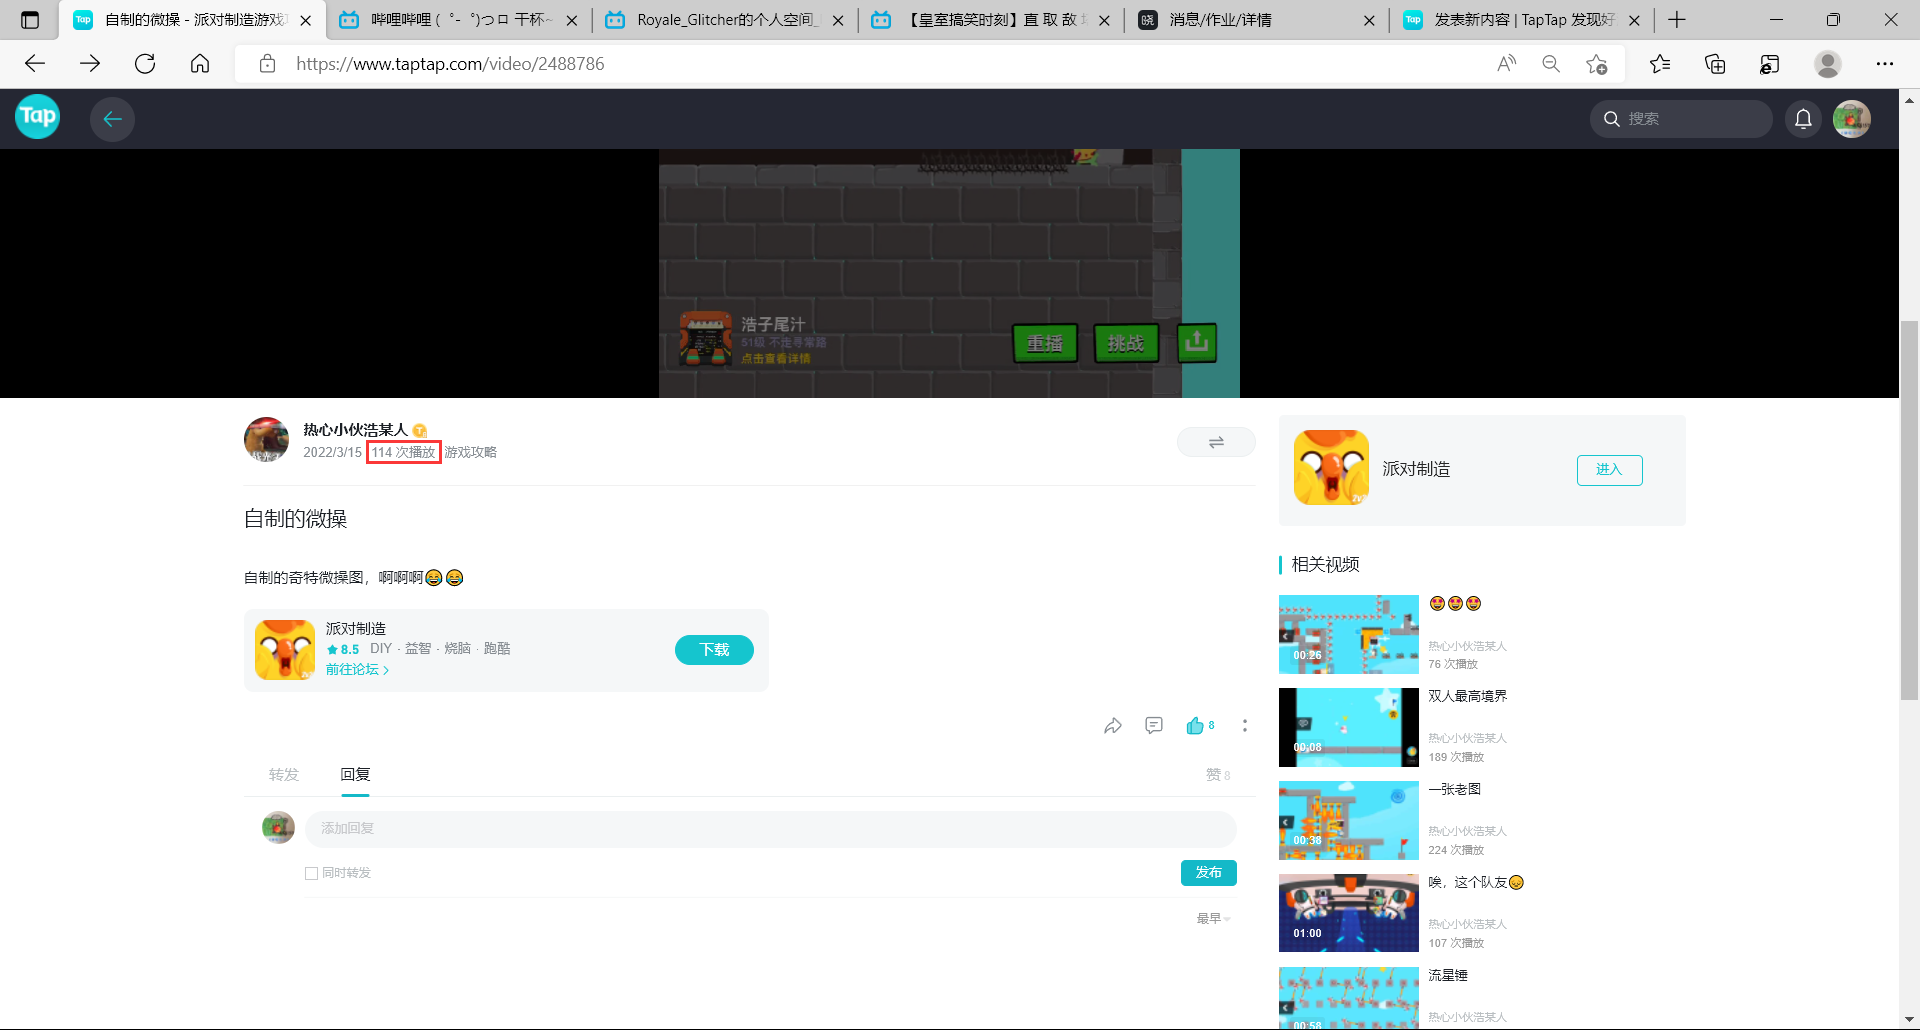Click the green share icon in video

1196,343
